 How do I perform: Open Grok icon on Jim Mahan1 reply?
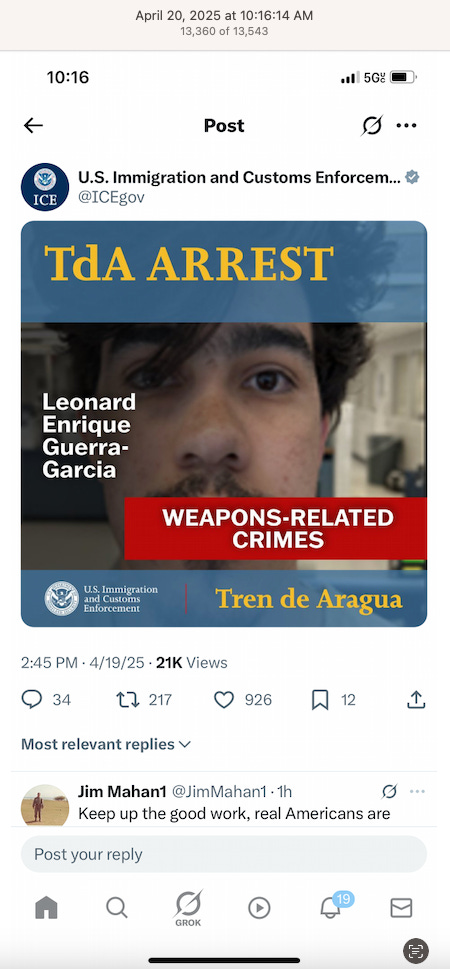(389, 791)
